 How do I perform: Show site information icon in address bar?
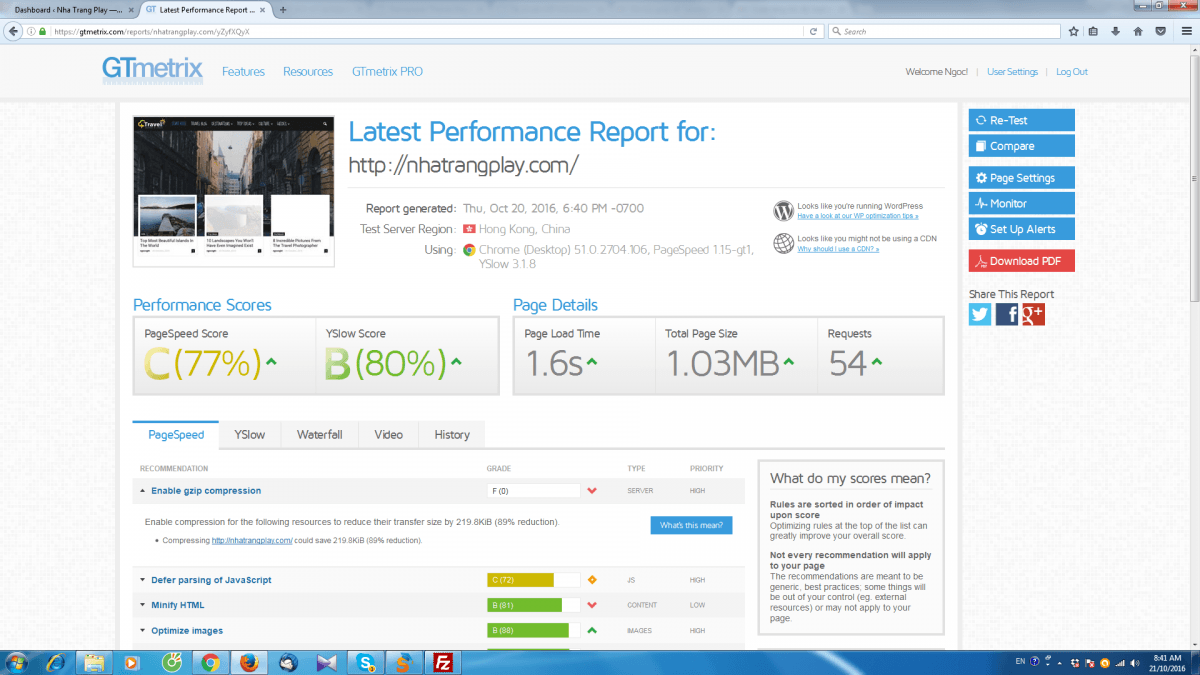[x=31, y=31]
